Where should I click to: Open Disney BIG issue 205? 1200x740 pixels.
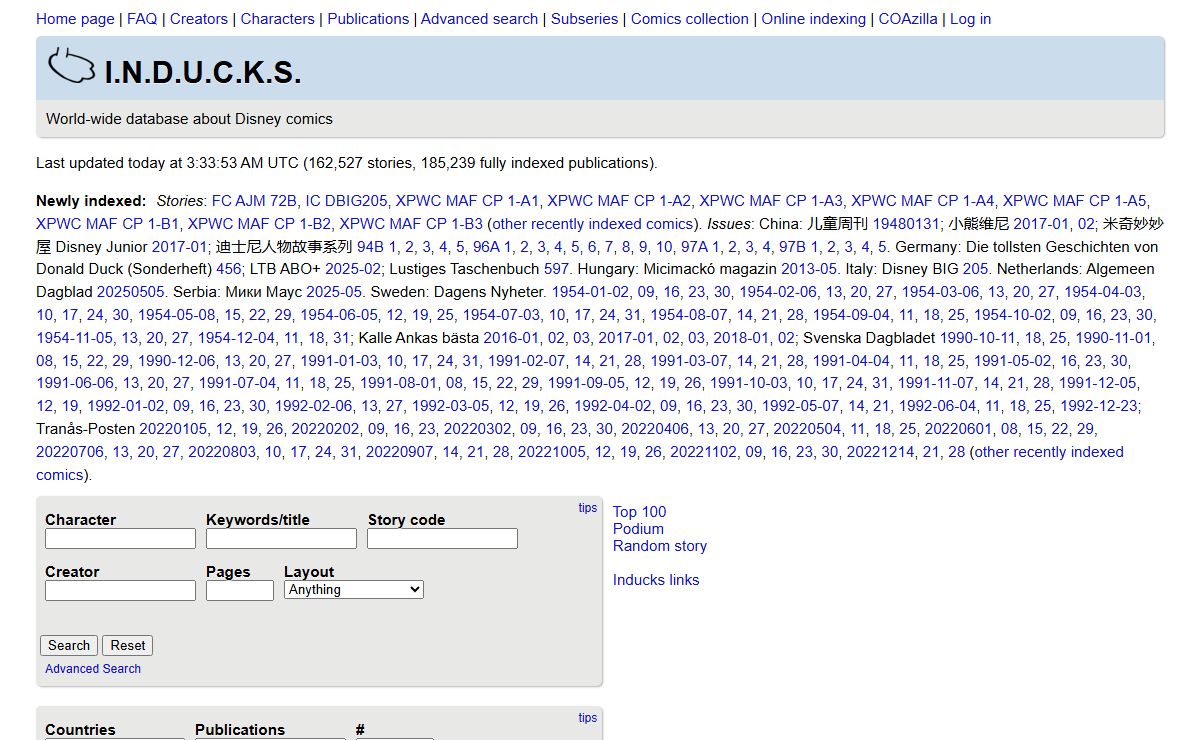click(x=976, y=269)
